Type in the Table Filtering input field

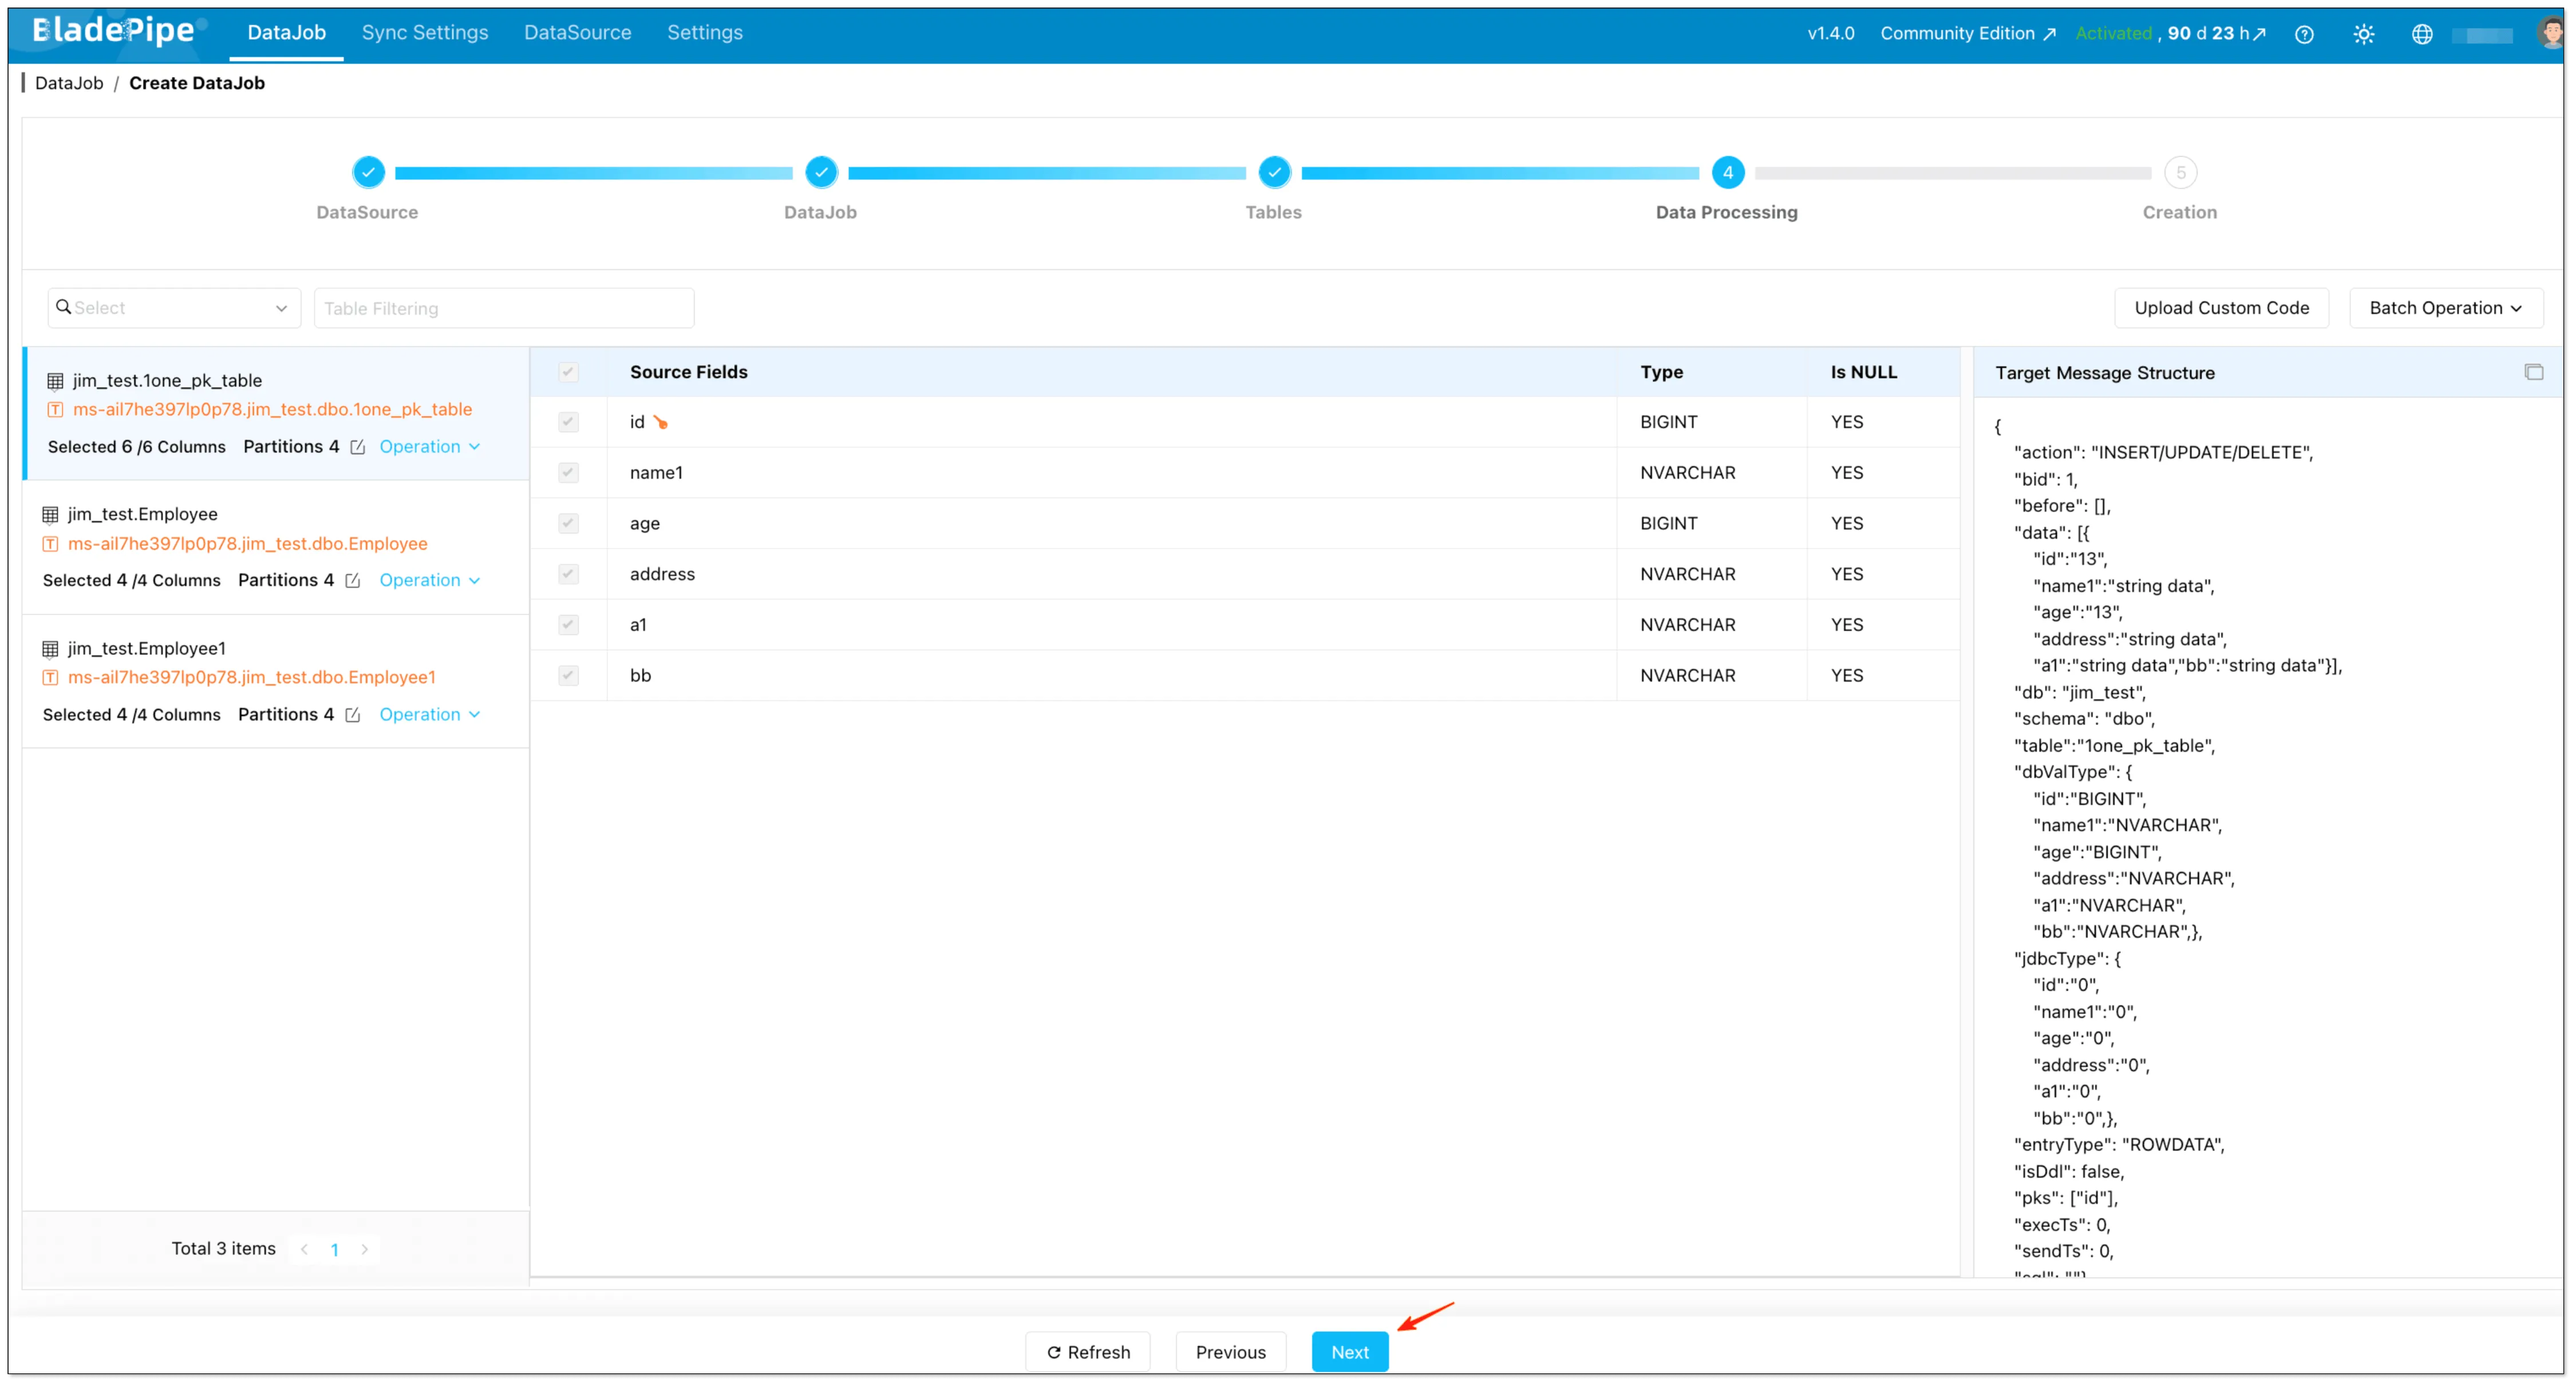(503, 307)
